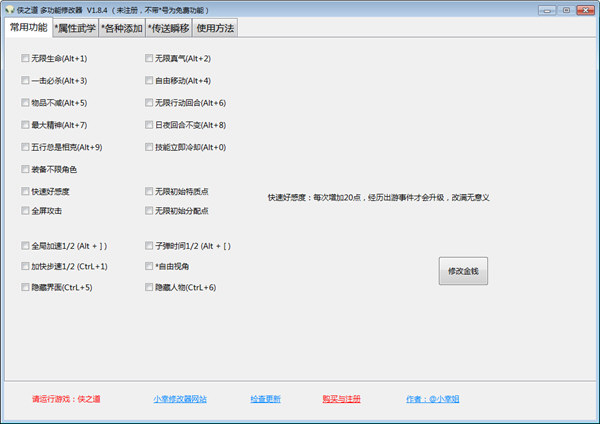This screenshot has width=600, height=424.
Task: Click the app icon in title bar
Action: point(9,9)
